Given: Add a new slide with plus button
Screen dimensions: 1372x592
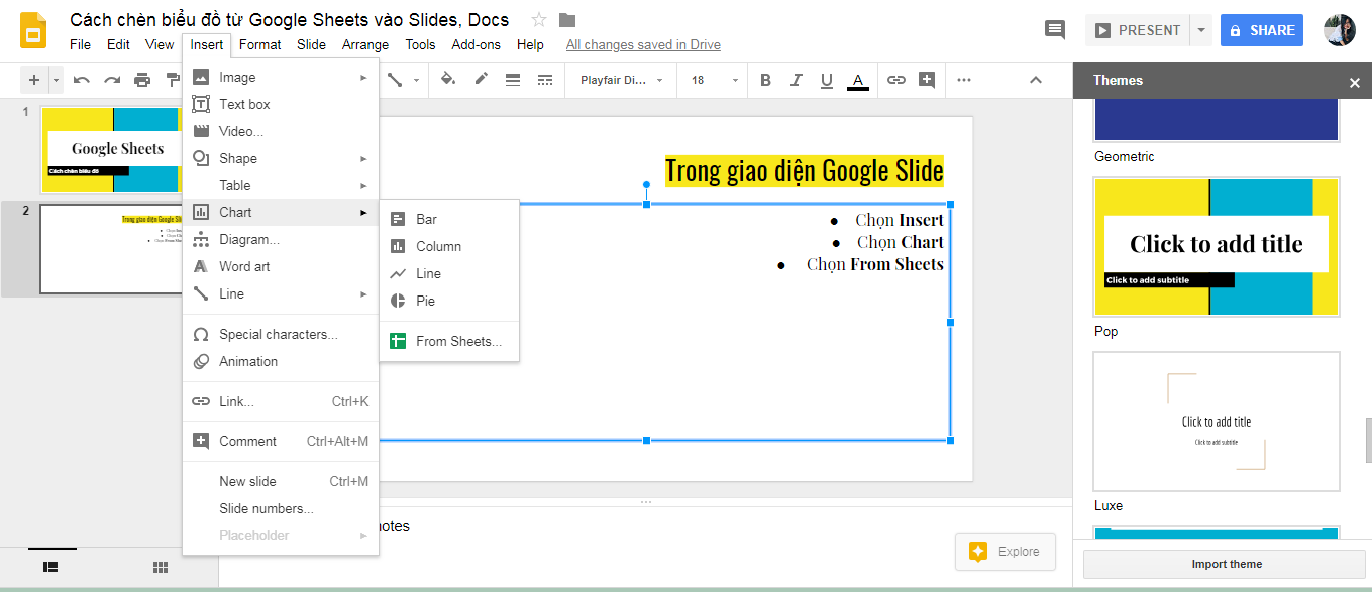Looking at the screenshot, I should tap(34, 80).
